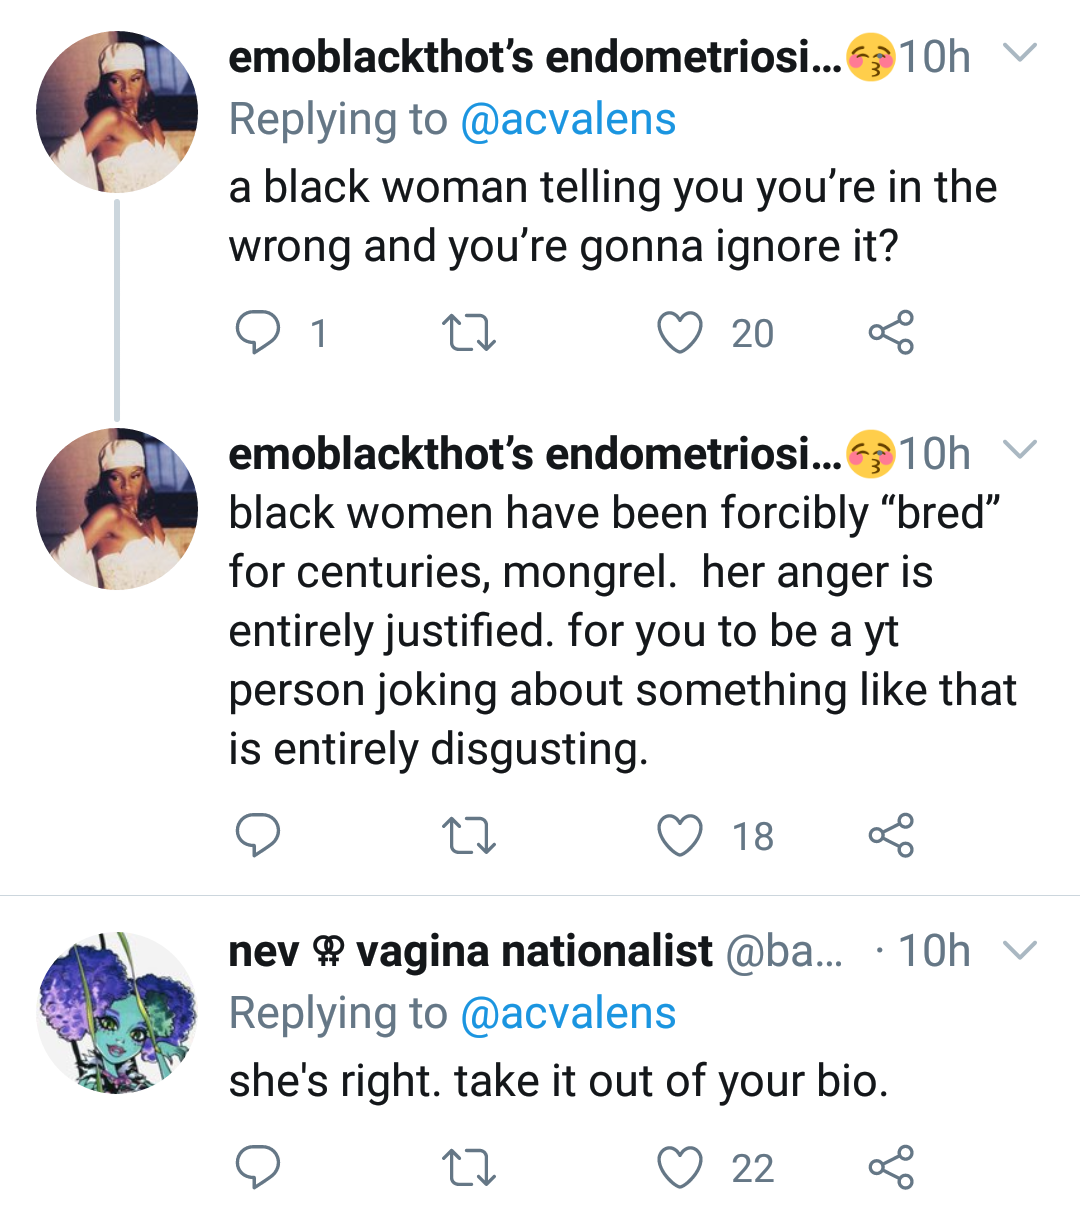Image resolution: width=1080 pixels, height=1217 pixels.
Task: Open @acvalens mention in first tweet
Action: click(568, 120)
